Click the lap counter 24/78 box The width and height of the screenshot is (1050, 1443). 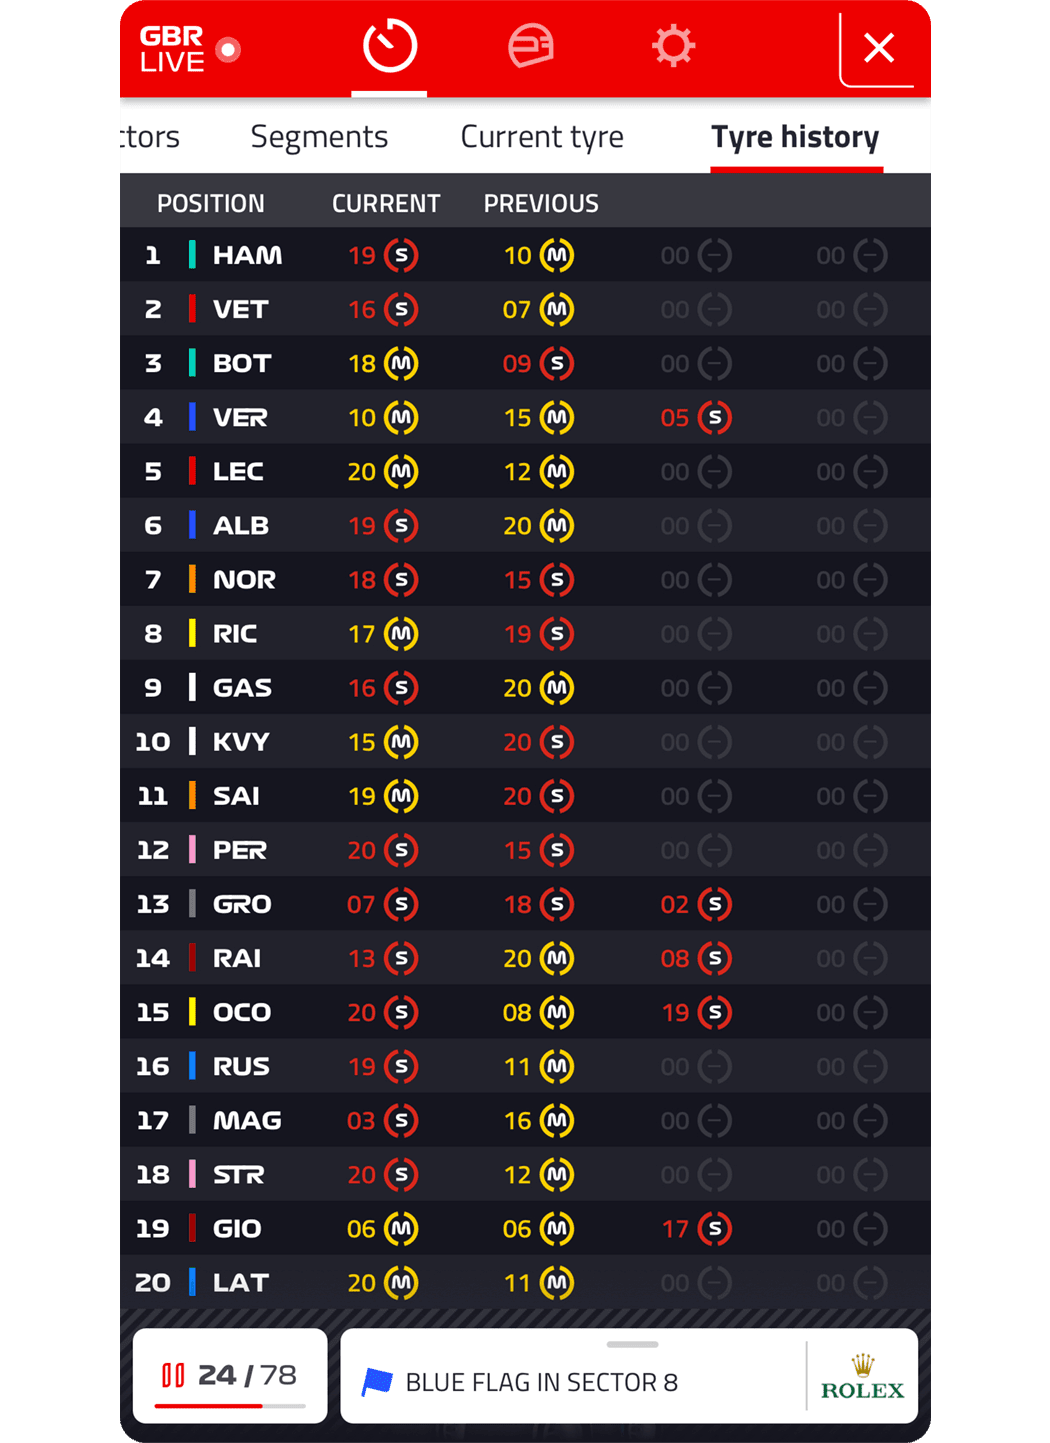230,1374
